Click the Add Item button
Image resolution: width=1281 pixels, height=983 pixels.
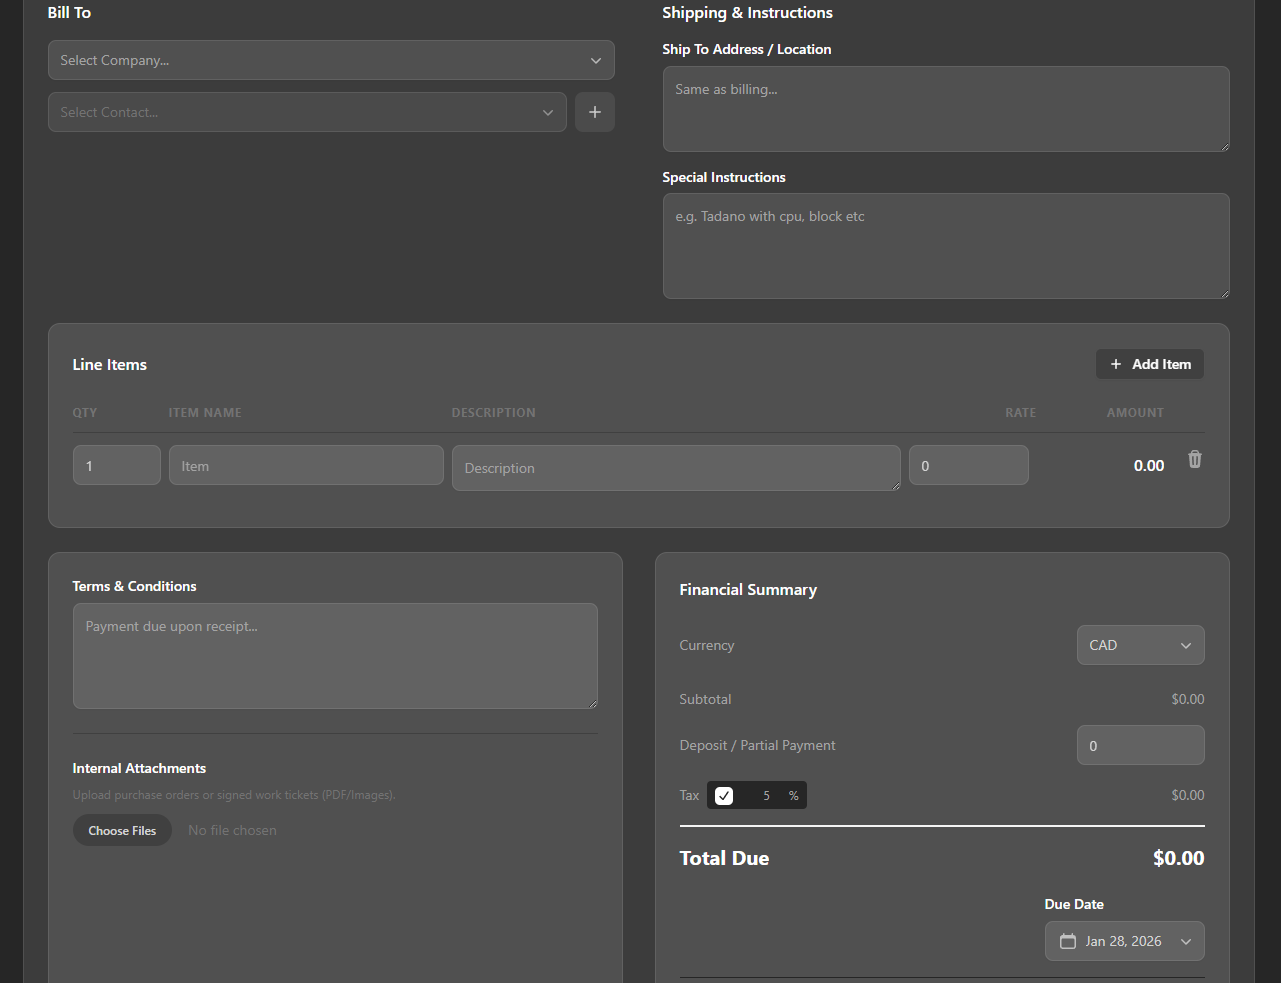[1149, 364]
